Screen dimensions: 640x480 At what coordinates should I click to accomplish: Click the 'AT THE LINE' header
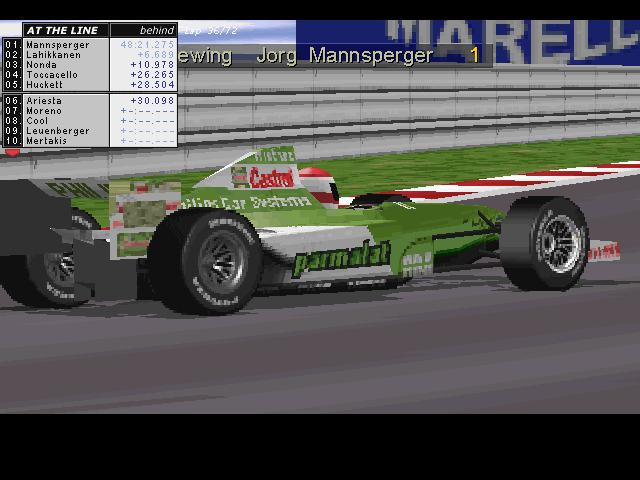61,31
